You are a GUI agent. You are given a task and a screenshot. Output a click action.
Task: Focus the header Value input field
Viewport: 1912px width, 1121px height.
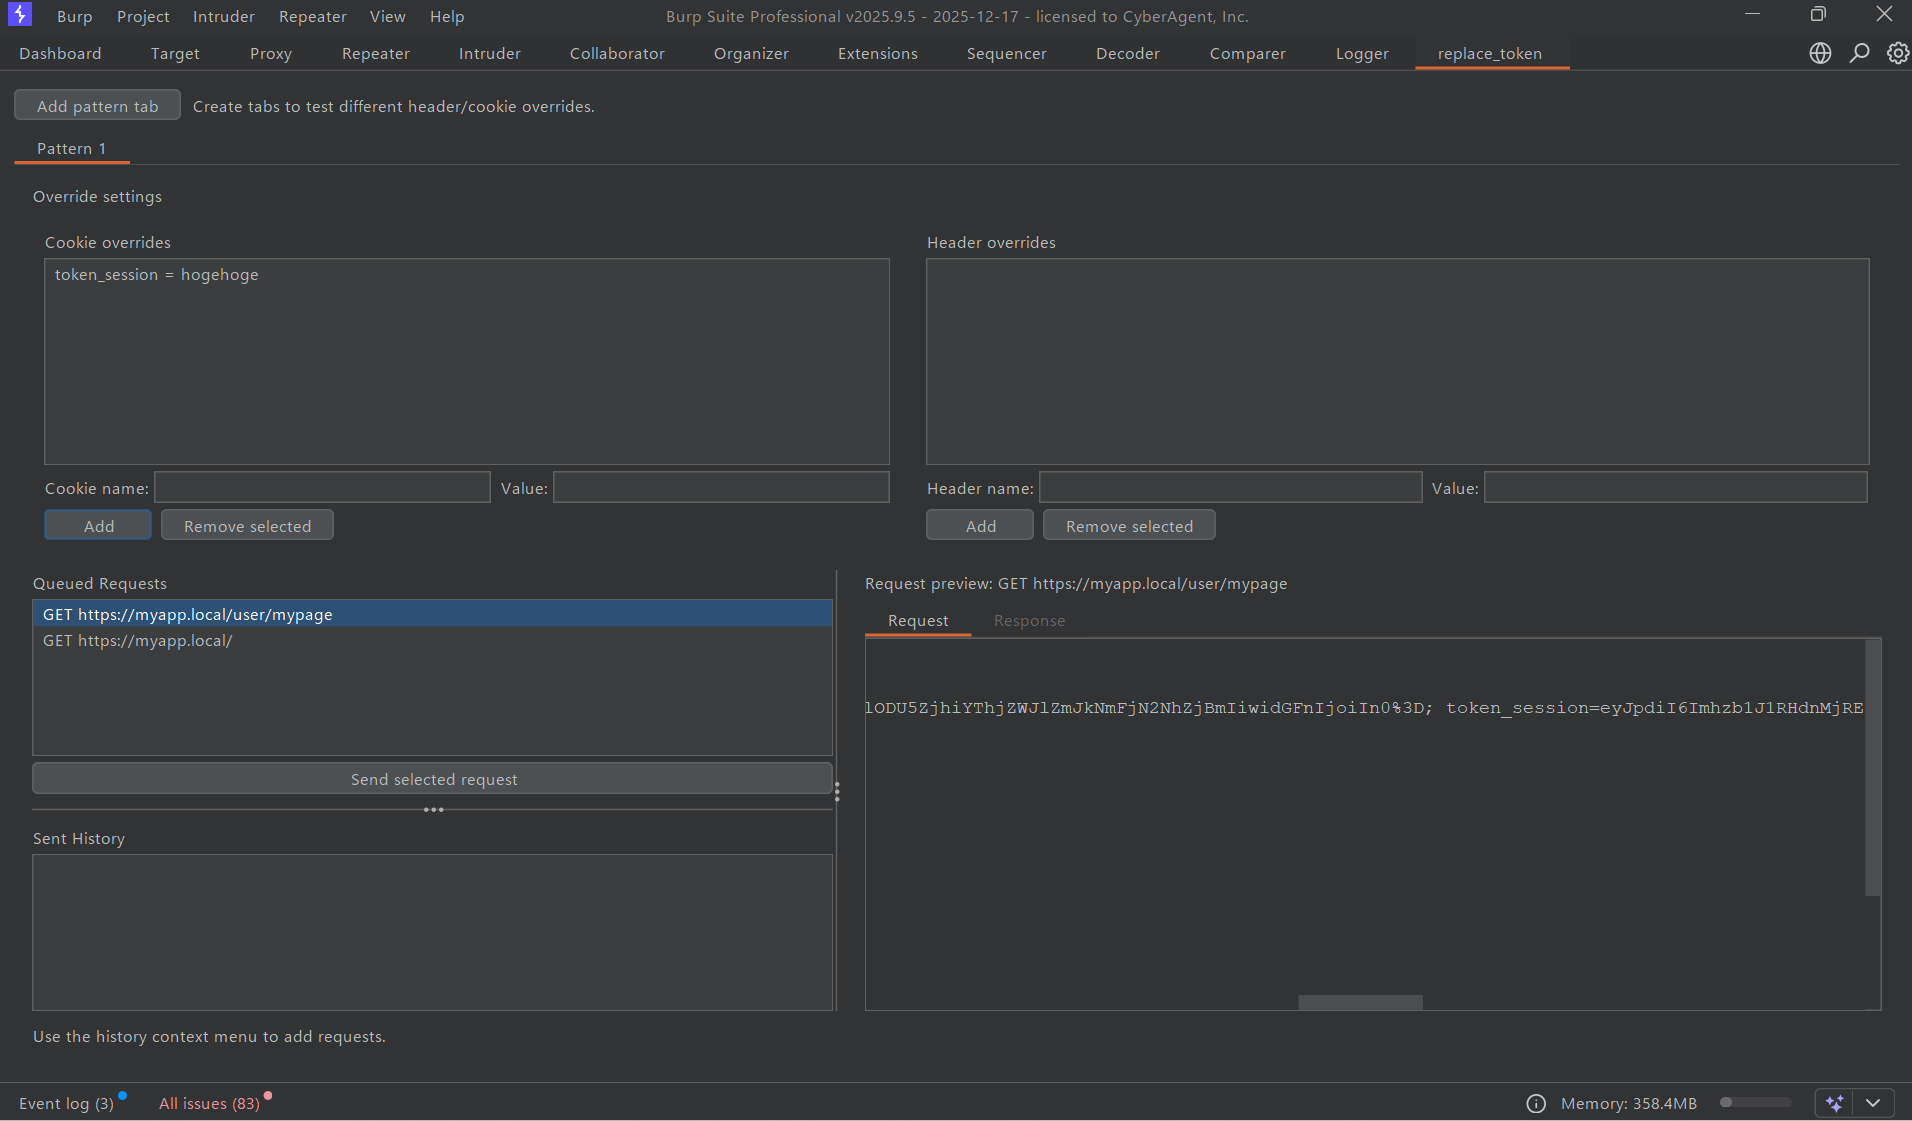click(1676, 487)
